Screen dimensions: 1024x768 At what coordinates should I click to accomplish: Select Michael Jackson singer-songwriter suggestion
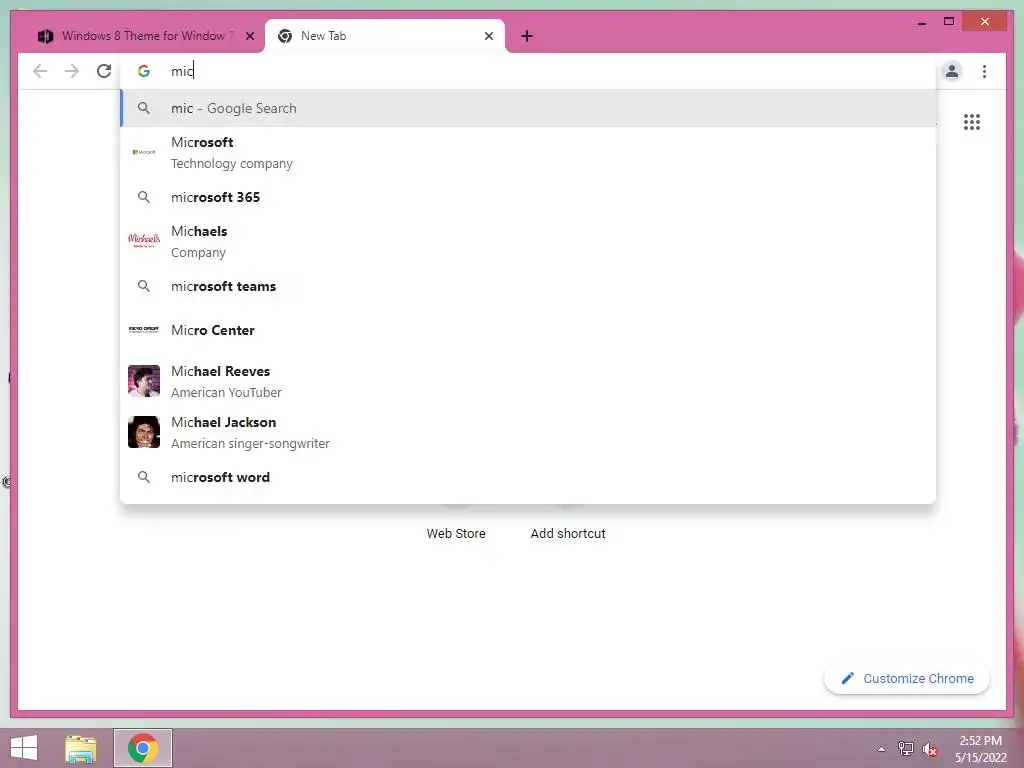pos(528,432)
